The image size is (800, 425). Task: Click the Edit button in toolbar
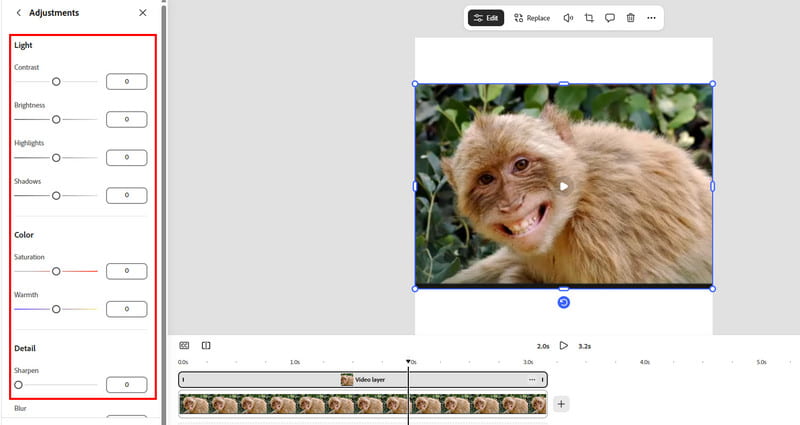click(x=486, y=18)
